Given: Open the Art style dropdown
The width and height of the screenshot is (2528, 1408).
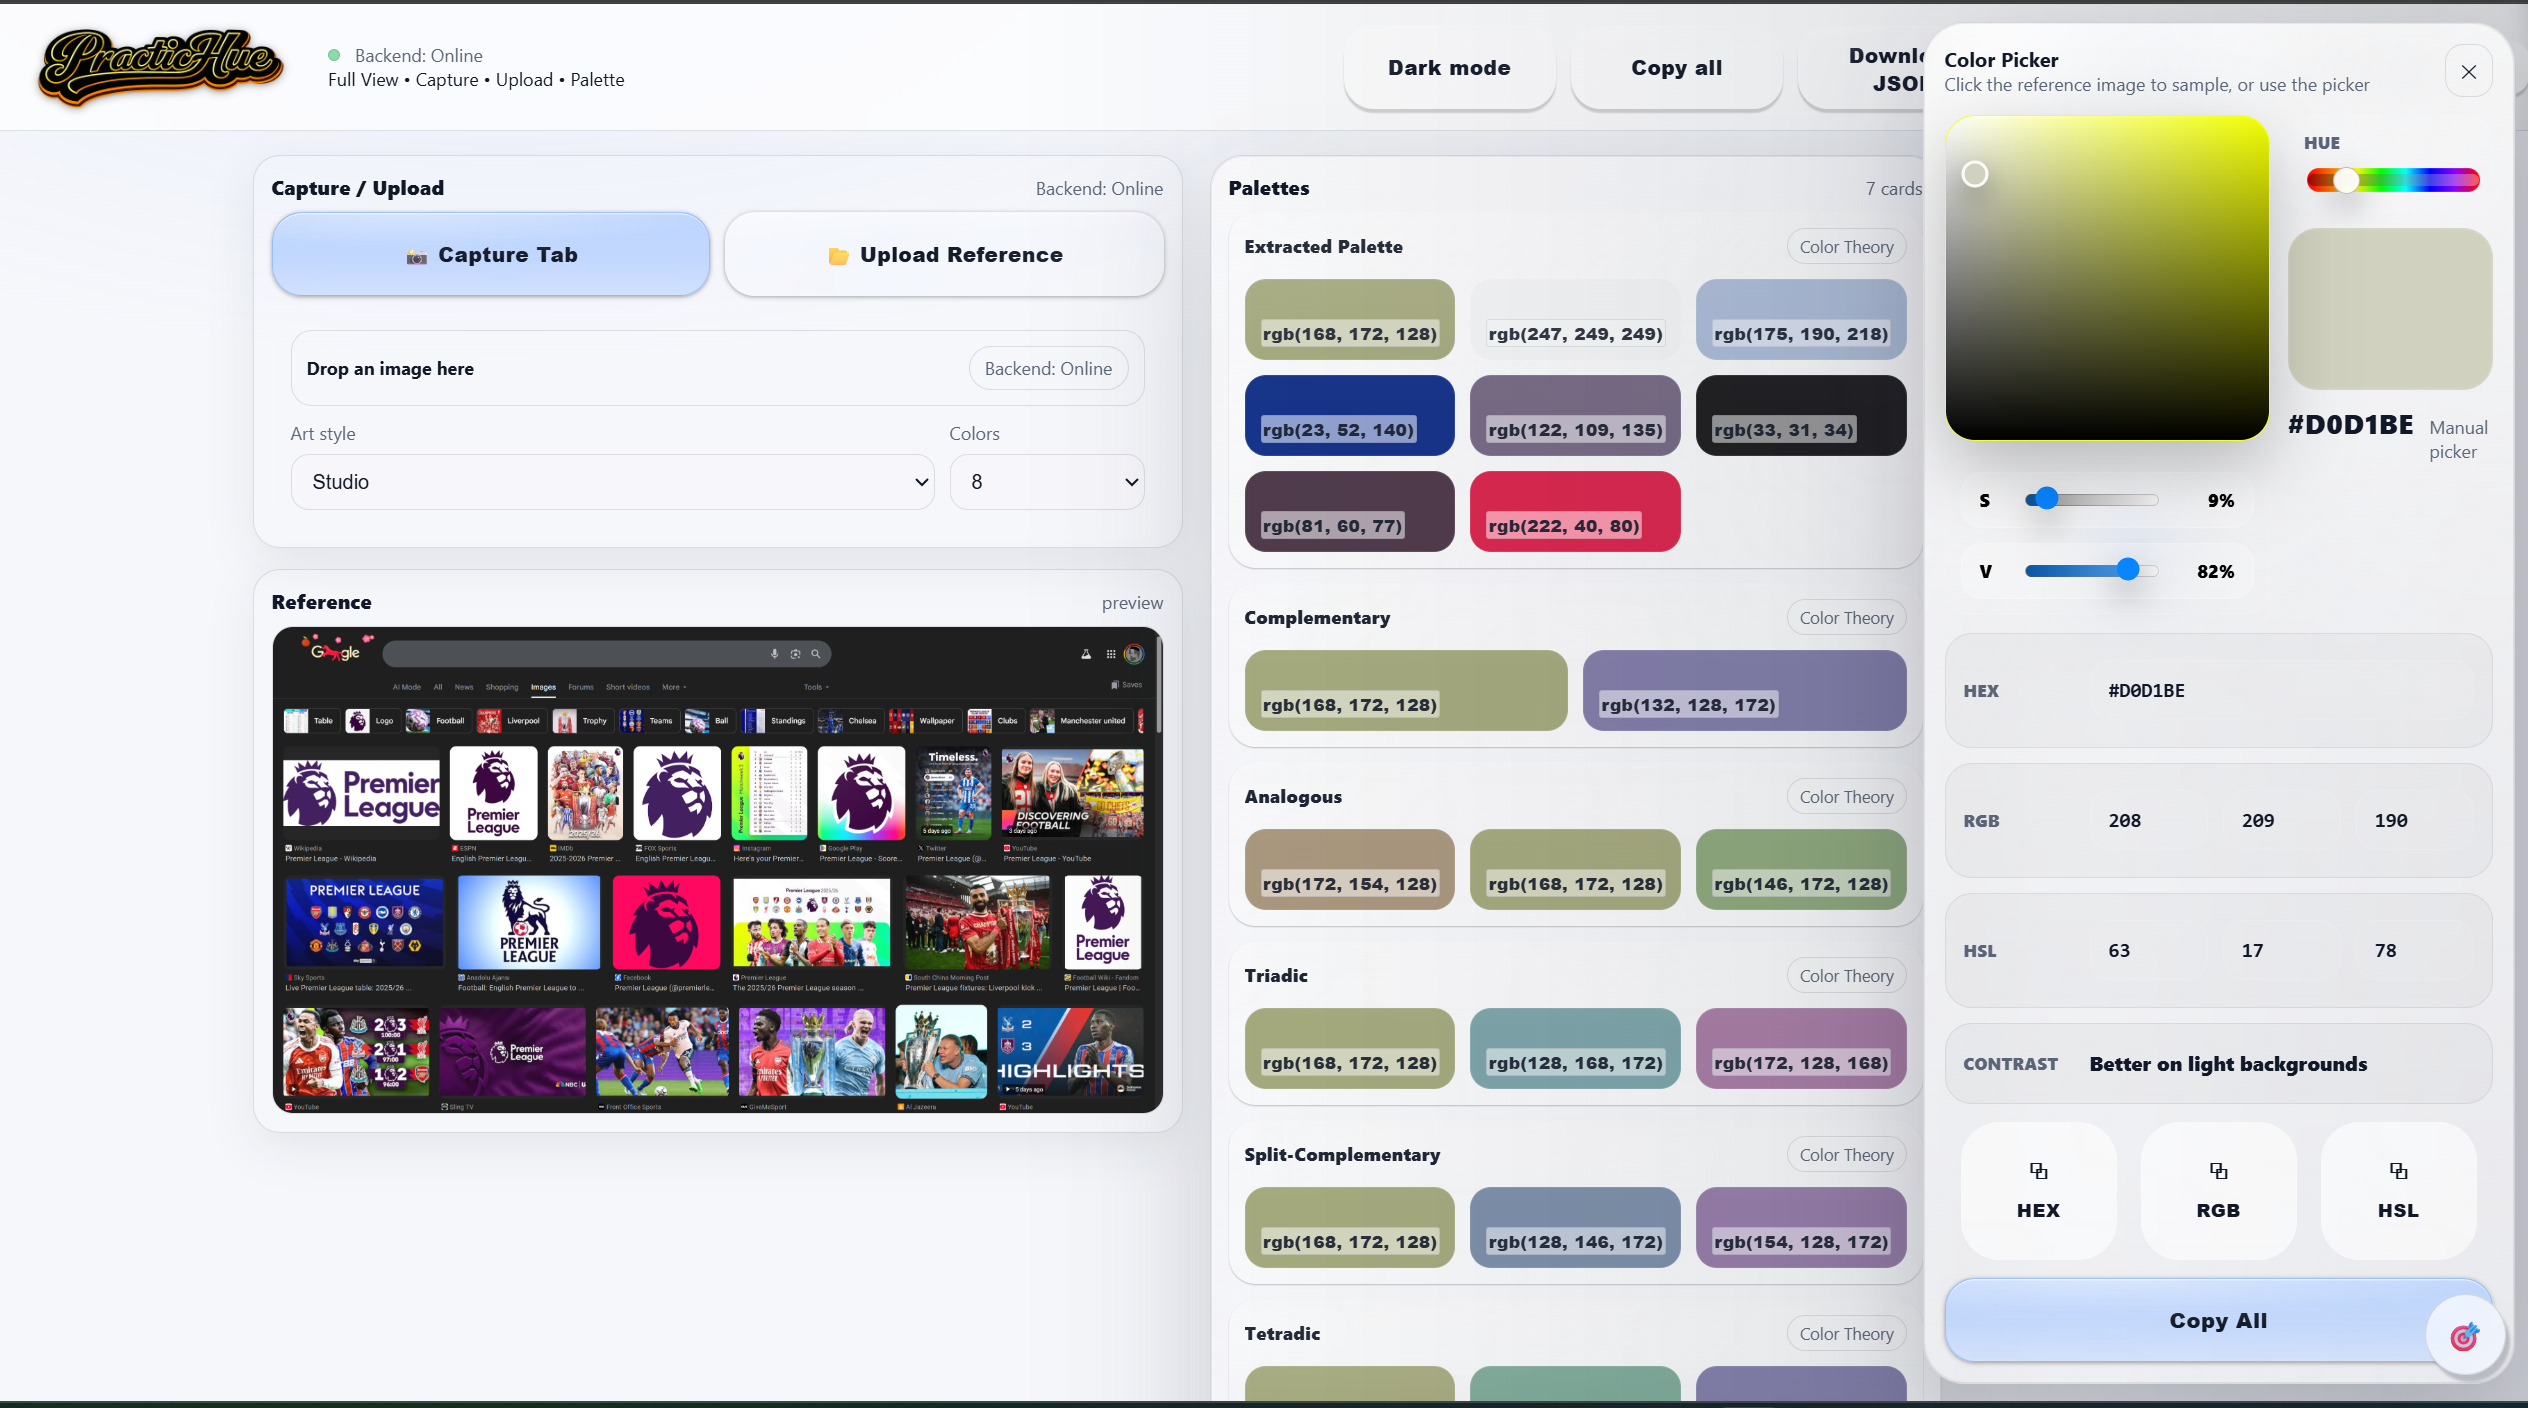Looking at the screenshot, I should [612, 481].
